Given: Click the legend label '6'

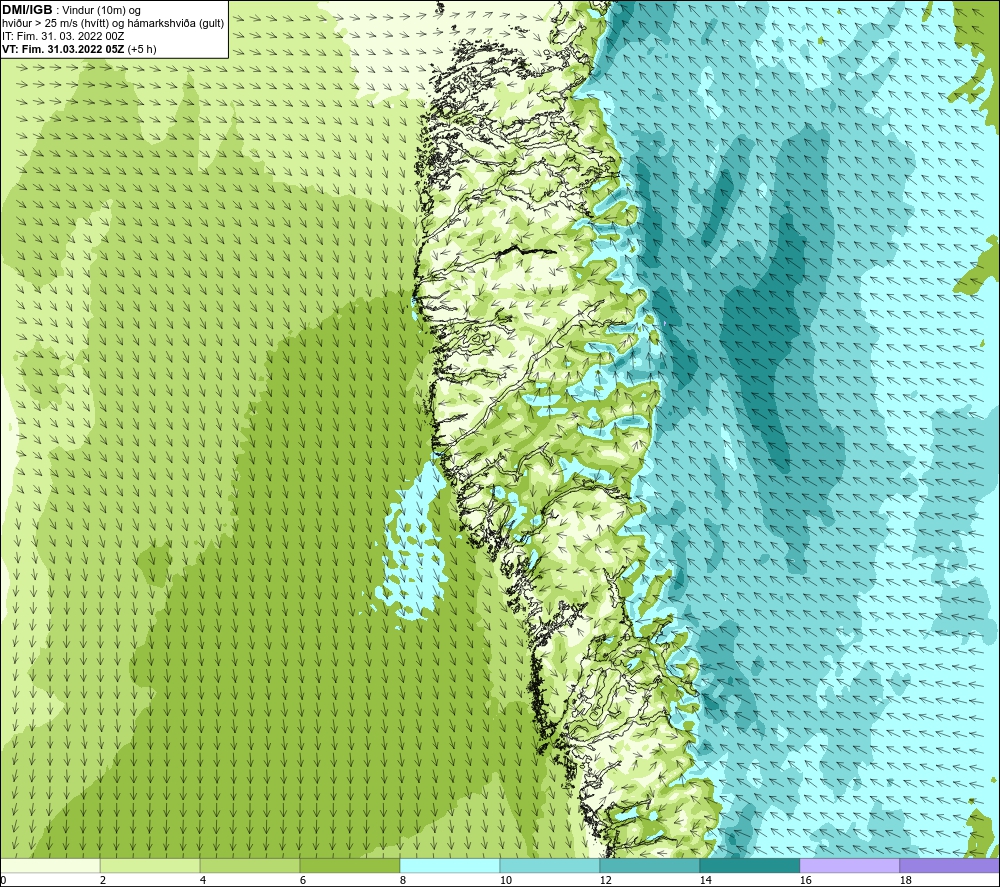Looking at the screenshot, I should click(303, 881).
